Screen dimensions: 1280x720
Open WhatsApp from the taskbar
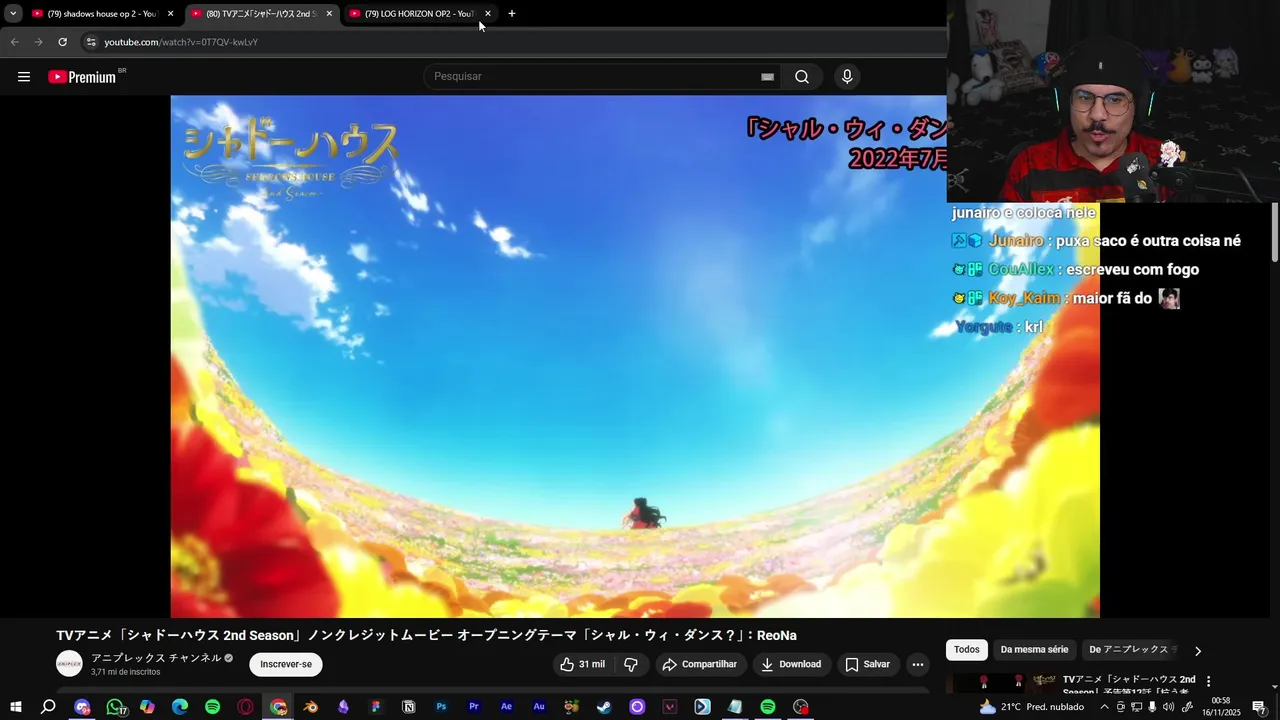coord(115,707)
